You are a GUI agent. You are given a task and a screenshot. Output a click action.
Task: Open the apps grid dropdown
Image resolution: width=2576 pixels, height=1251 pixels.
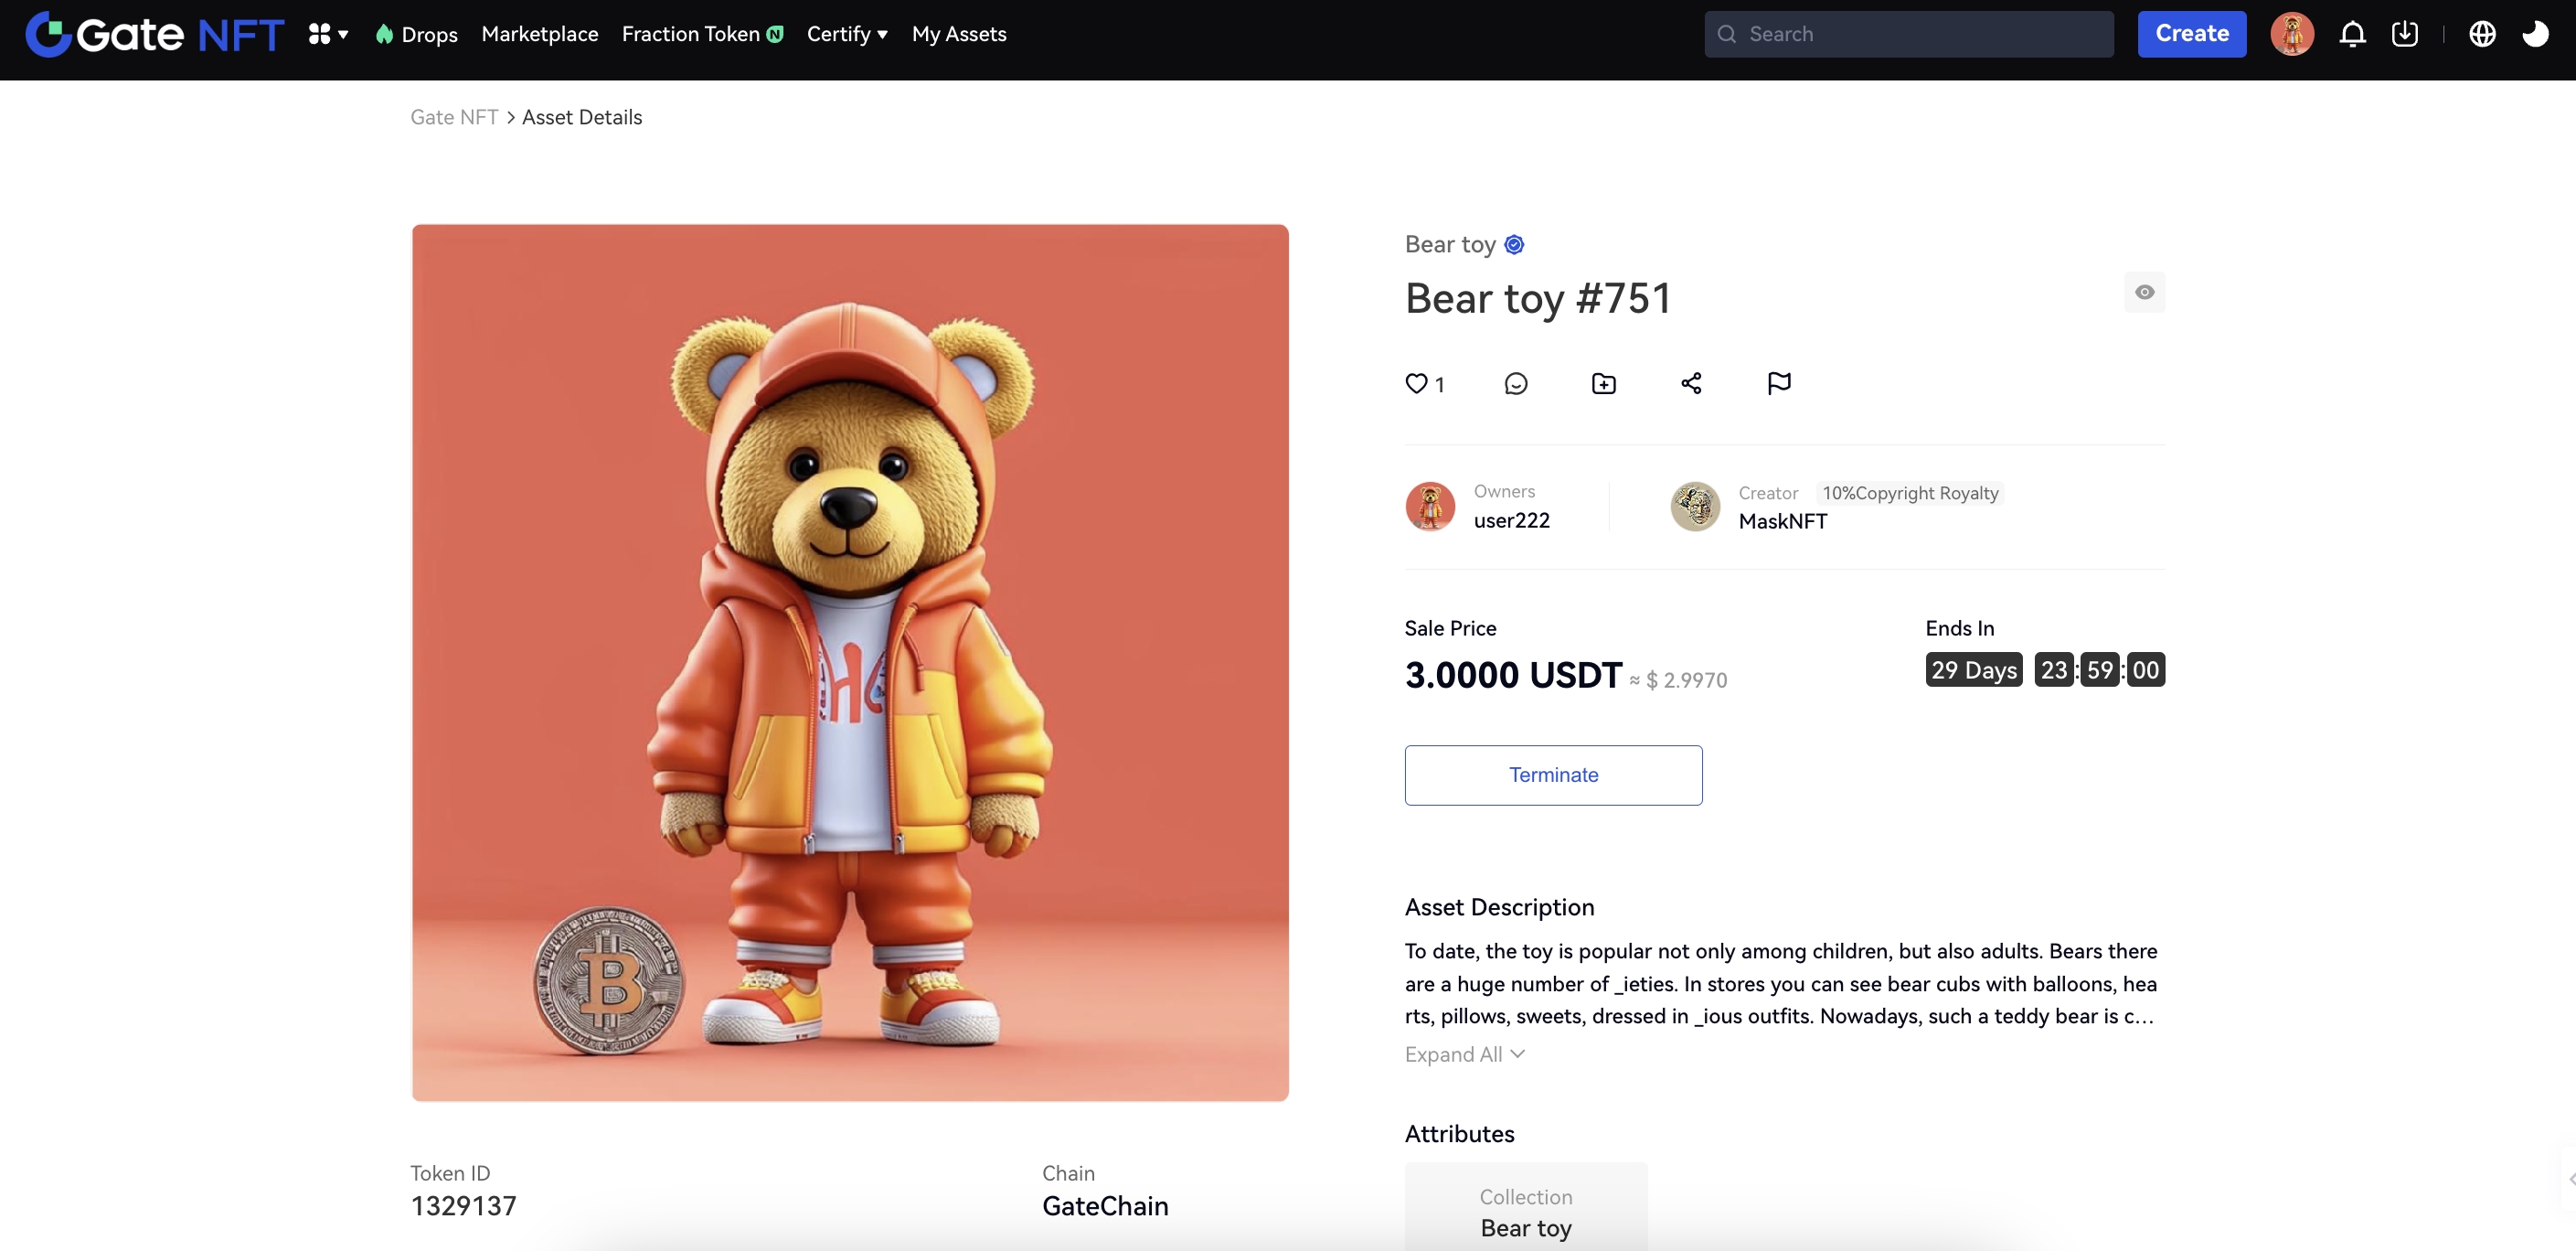pos(328,34)
